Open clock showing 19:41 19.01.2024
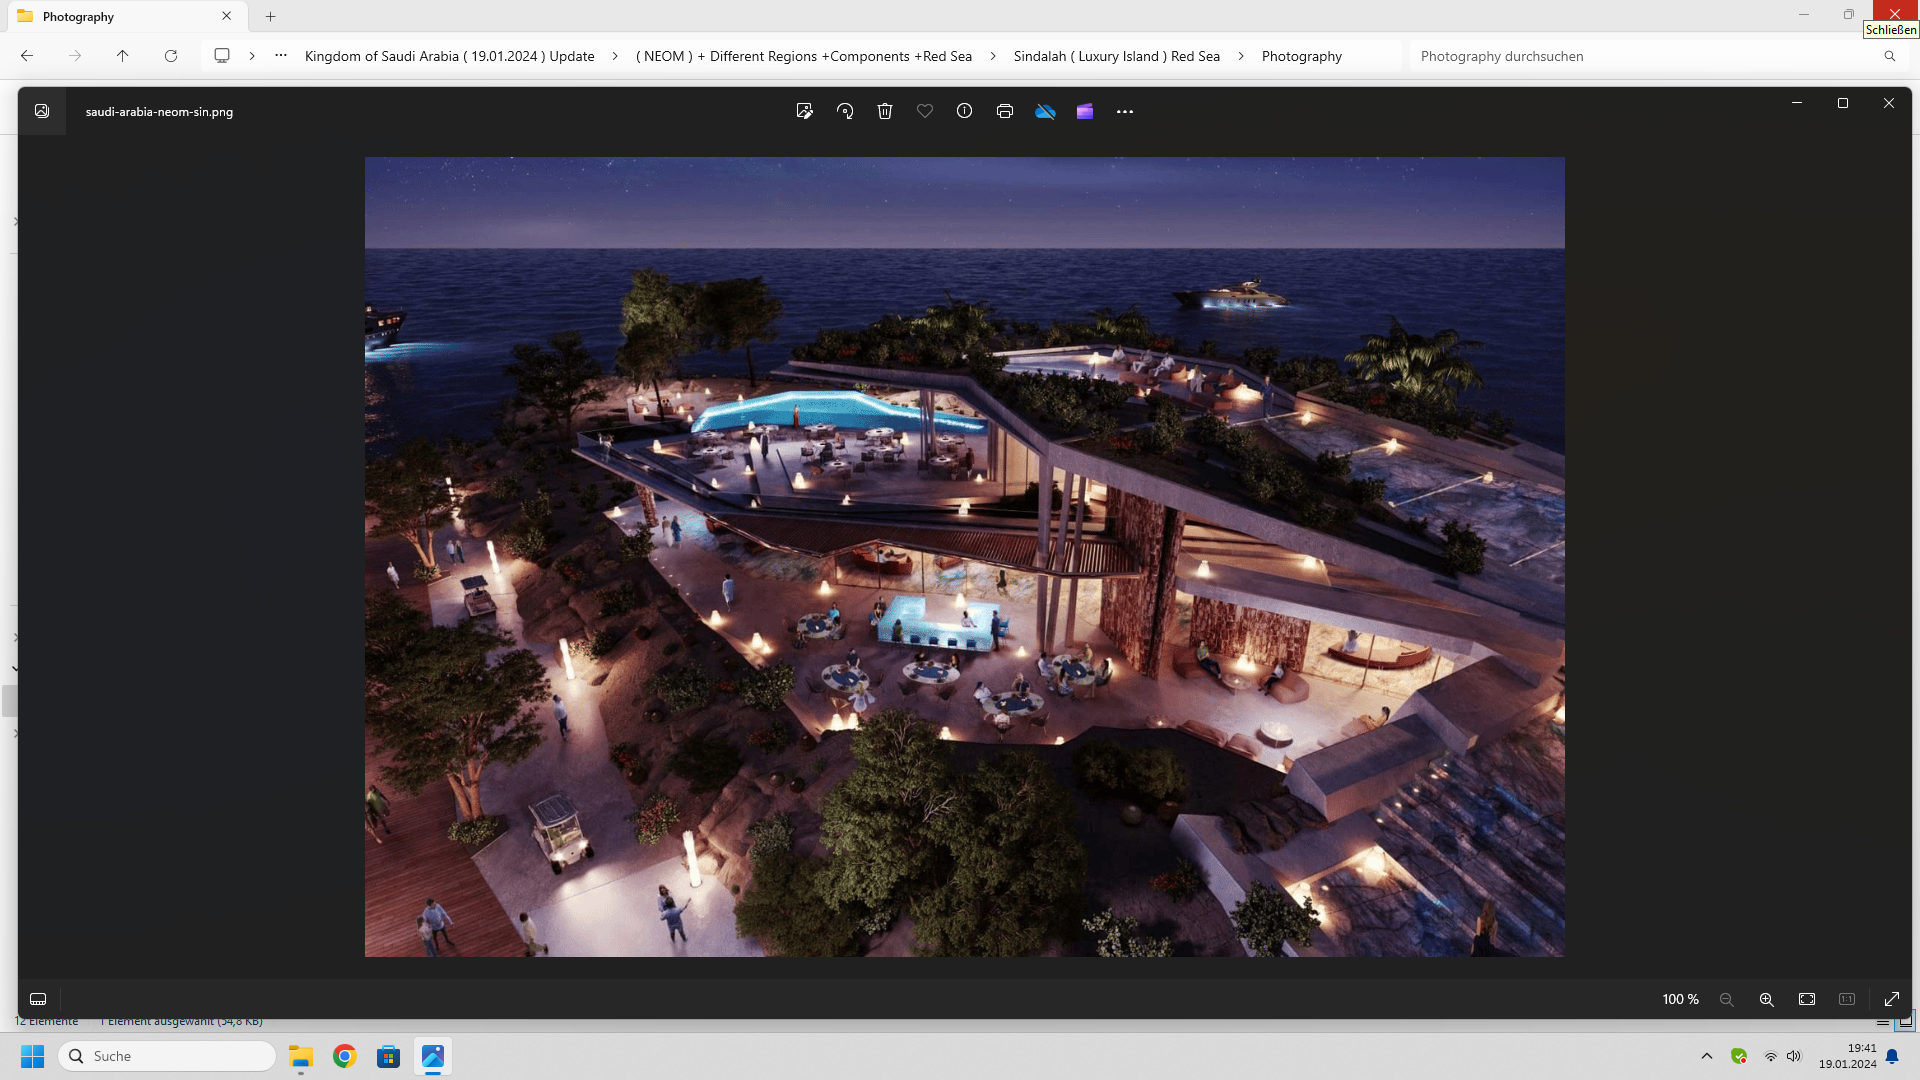This screenshot has width=1920, height=1080. point(1848,1056)
